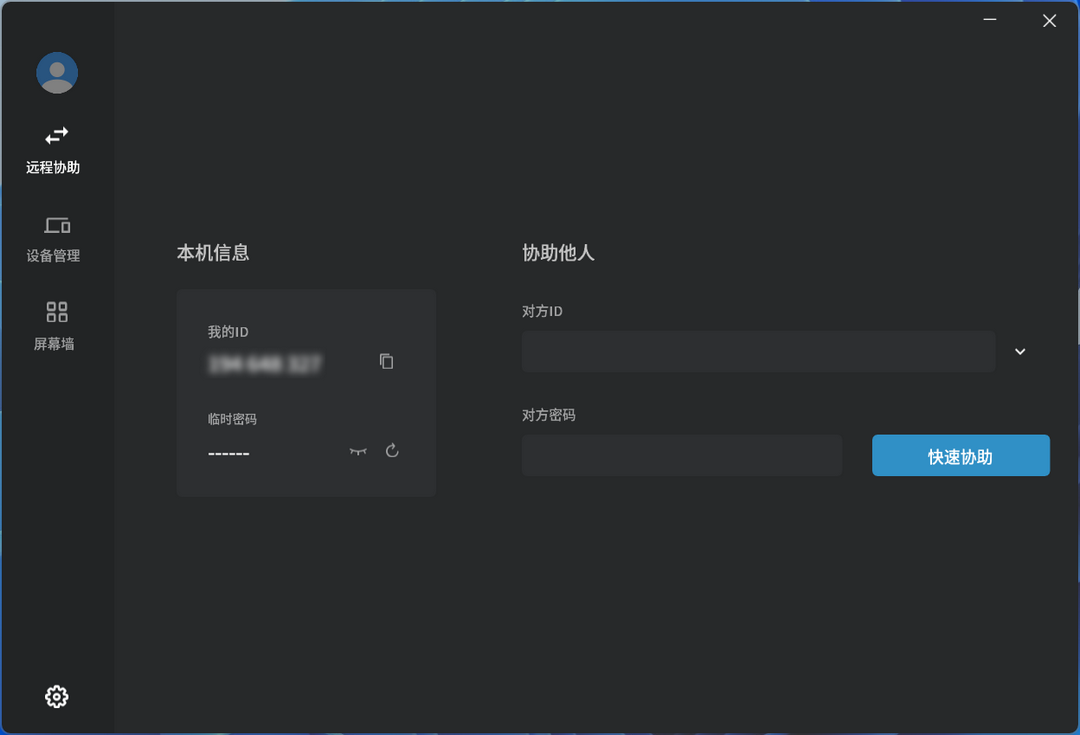Image resolution: width=1080 pixels, height=735 pixels.
Task: Click inside the 对方密码 field
Action: [x=682, y=455]
